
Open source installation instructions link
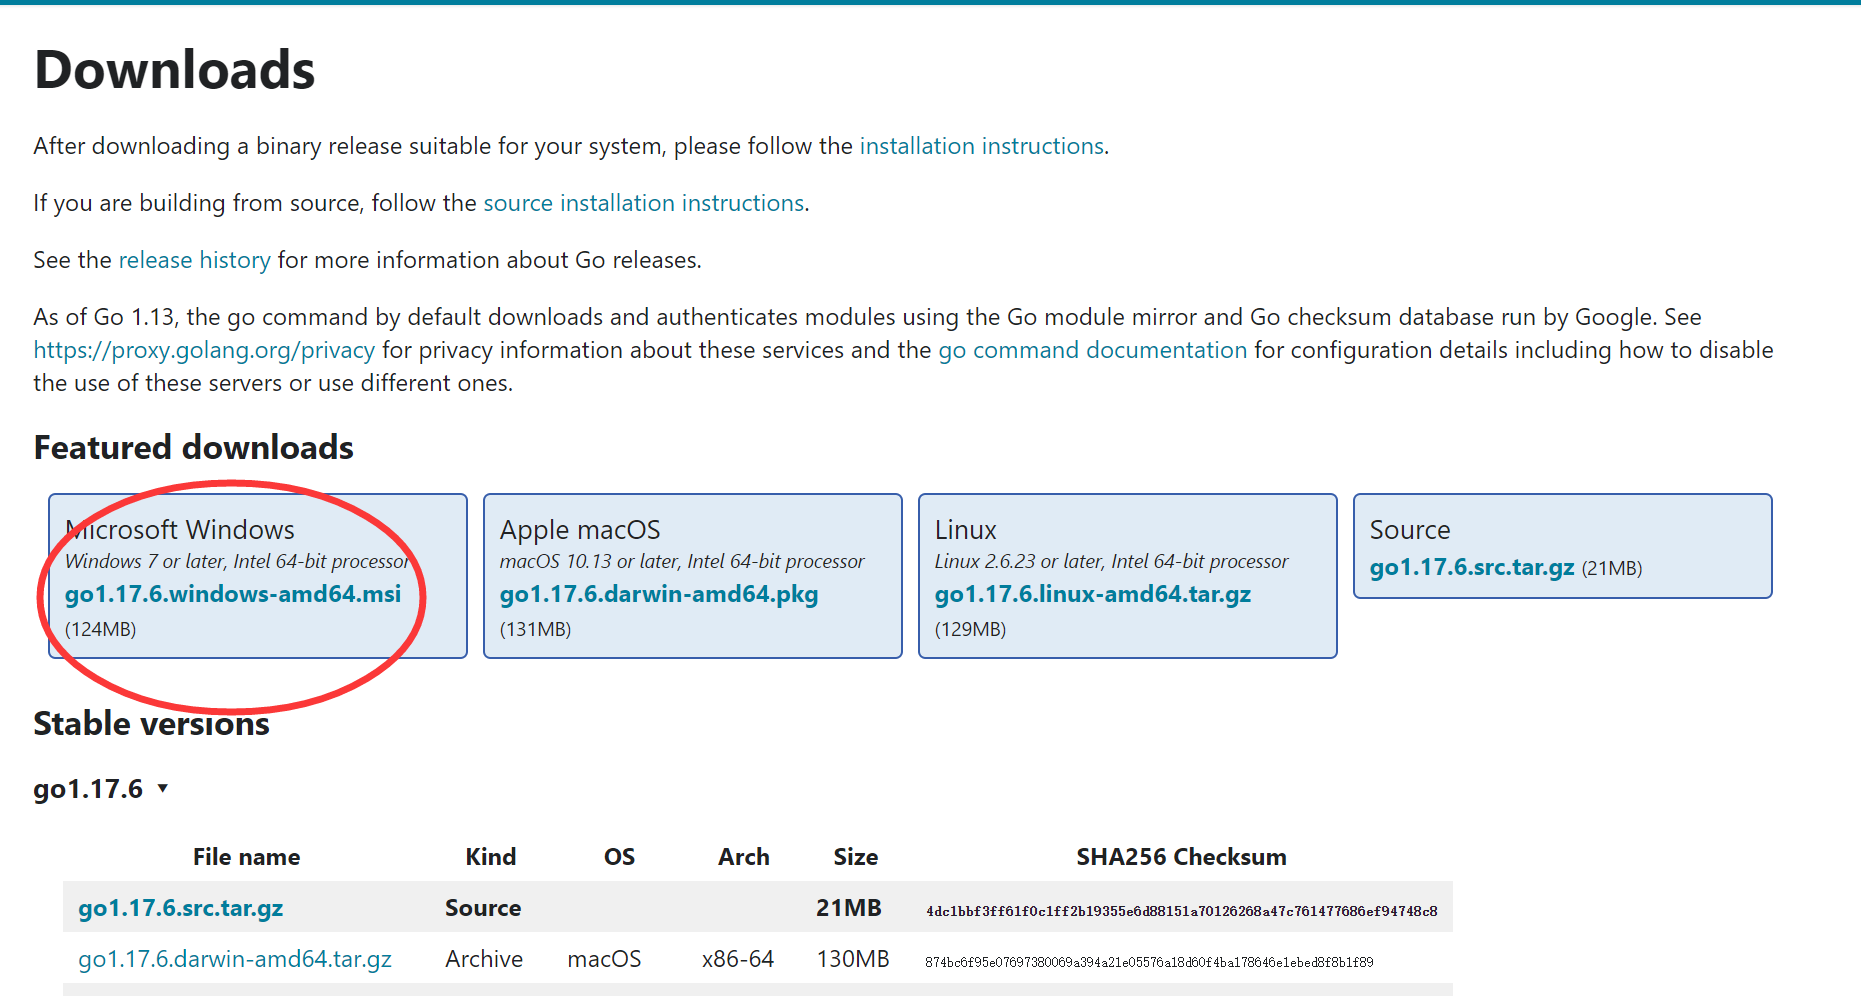(644, 203)
